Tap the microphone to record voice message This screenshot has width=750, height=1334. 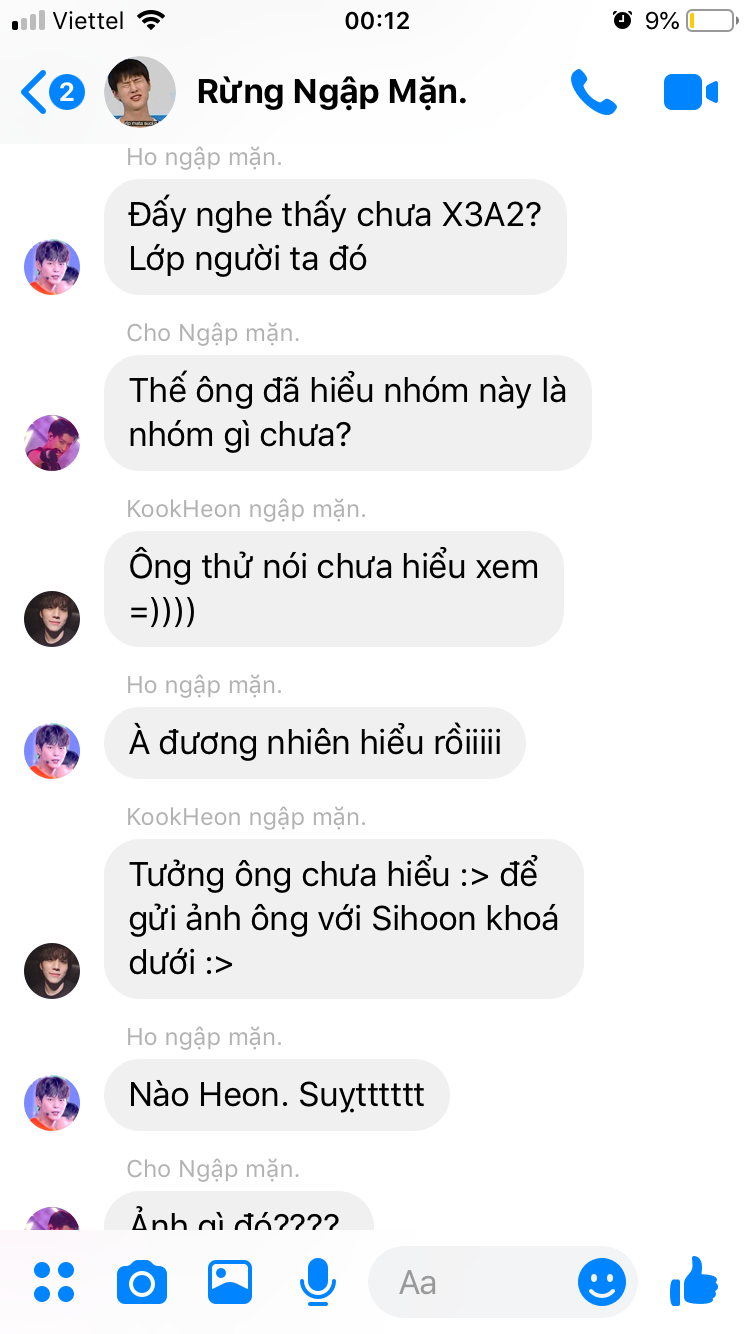(318, 1282)
